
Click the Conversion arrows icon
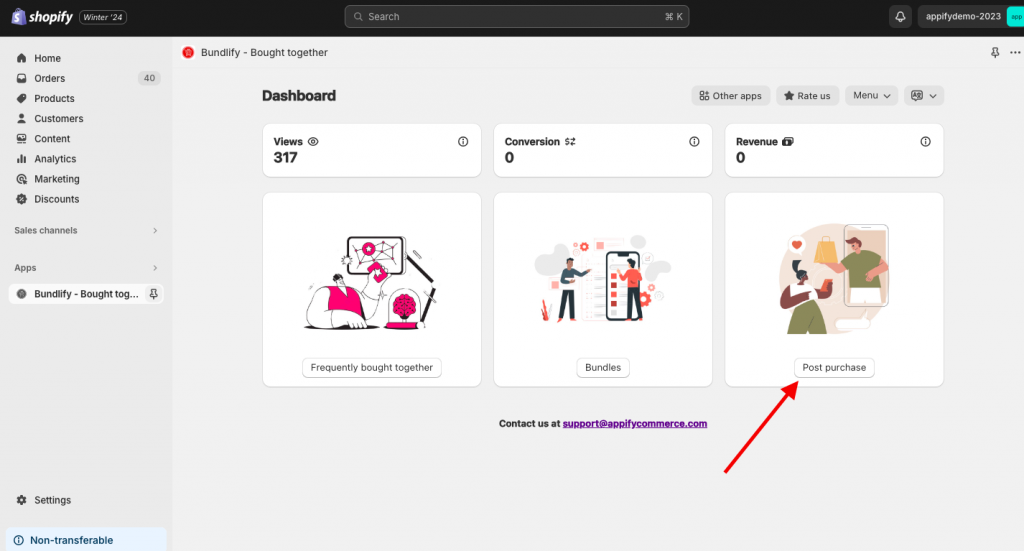coord(570,142)
